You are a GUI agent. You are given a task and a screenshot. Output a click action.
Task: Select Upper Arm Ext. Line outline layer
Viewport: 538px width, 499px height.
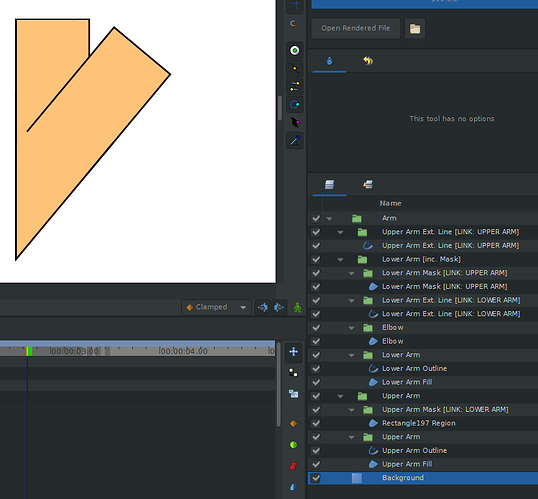450,246
